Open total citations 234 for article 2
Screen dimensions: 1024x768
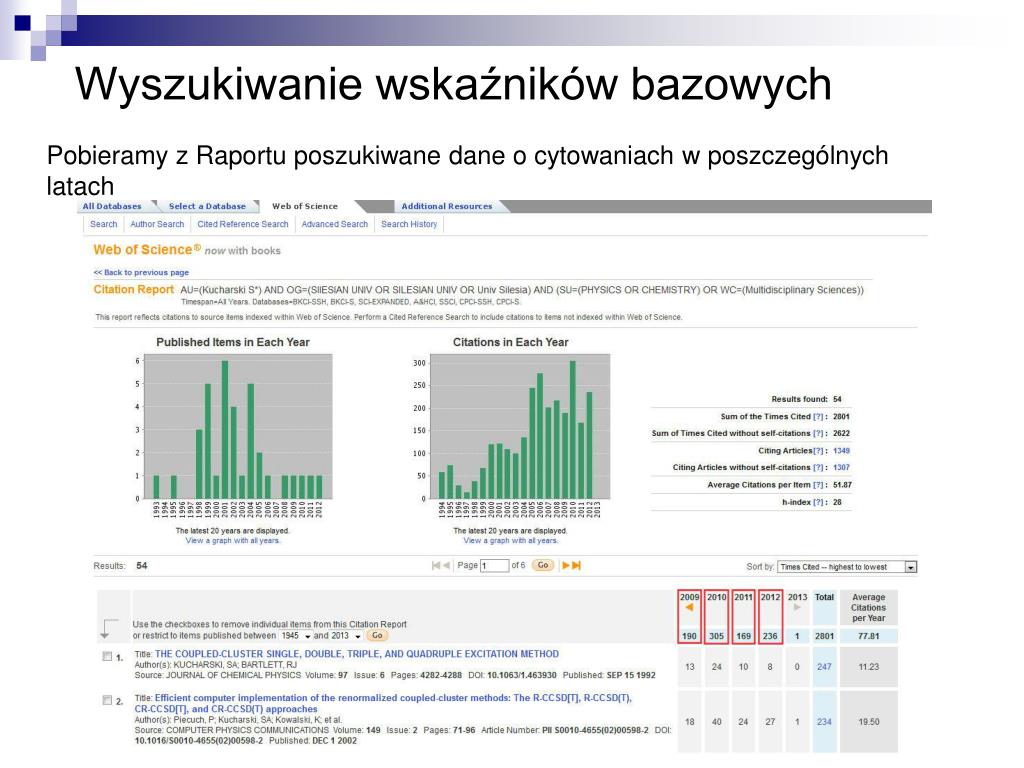click(x=824, y=722)
